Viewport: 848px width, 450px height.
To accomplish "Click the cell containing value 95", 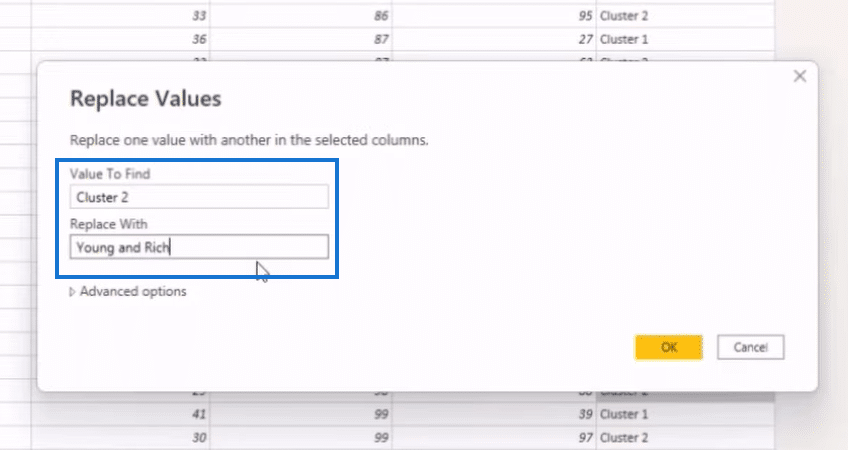I will (494, 16).
